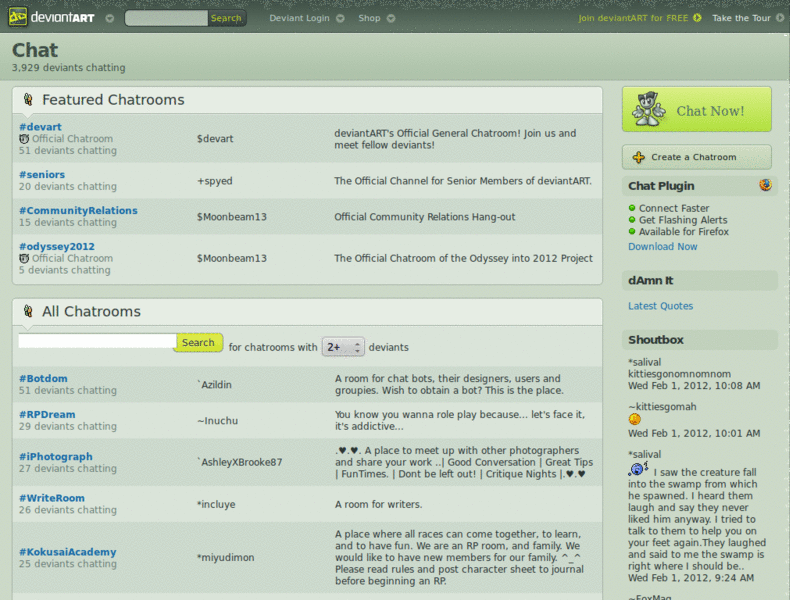
Task: Click 'Connect Faster' bullet text
Action: (x=674, y=209)
